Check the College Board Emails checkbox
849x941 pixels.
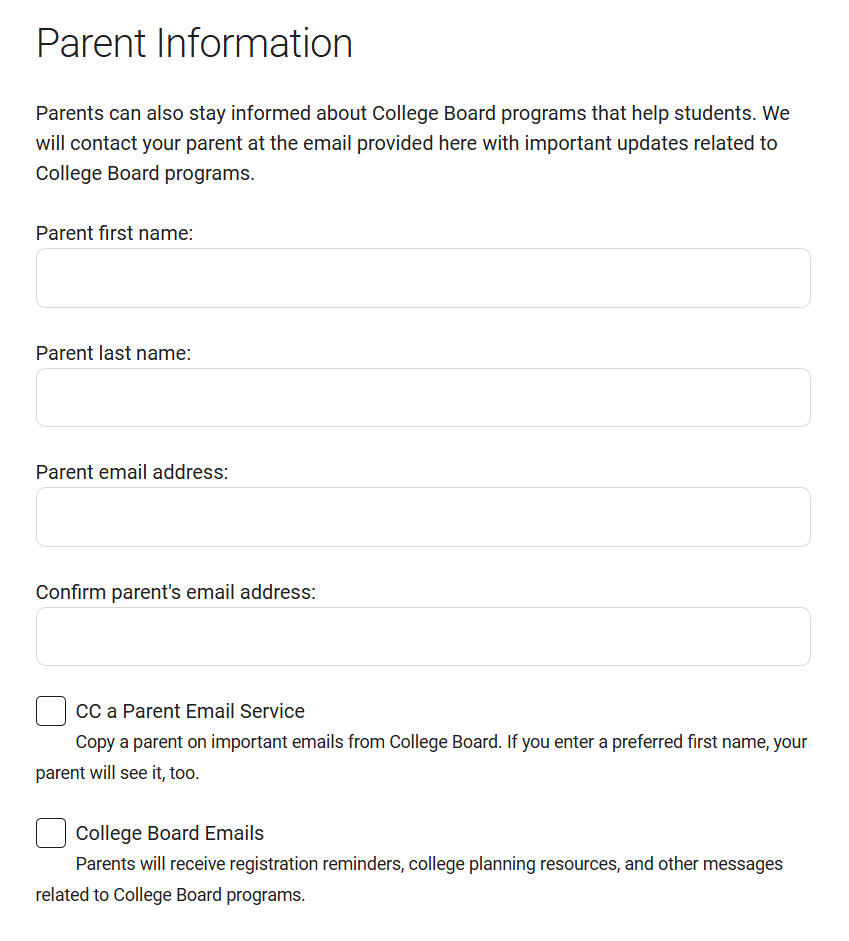(x=51, y=833)
